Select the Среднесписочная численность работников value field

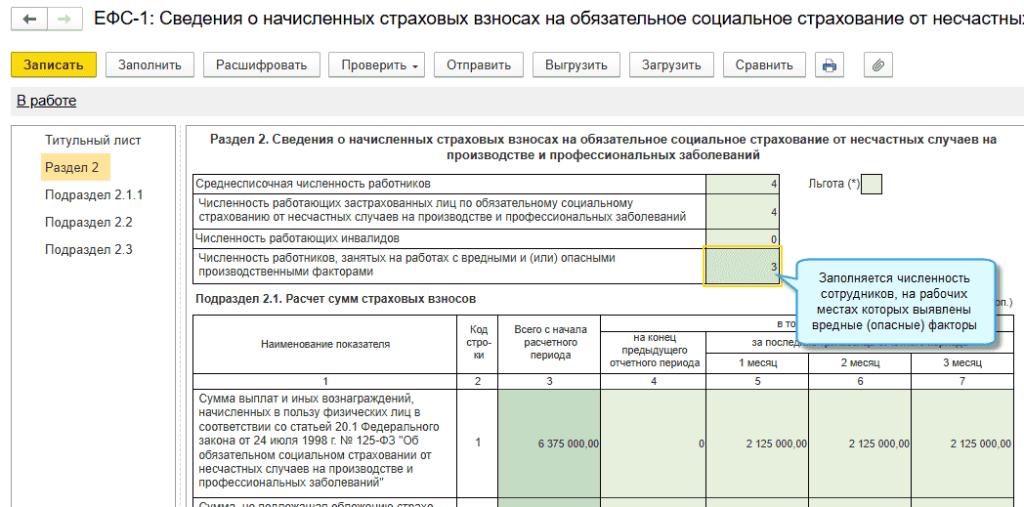[x=743, y=184]
